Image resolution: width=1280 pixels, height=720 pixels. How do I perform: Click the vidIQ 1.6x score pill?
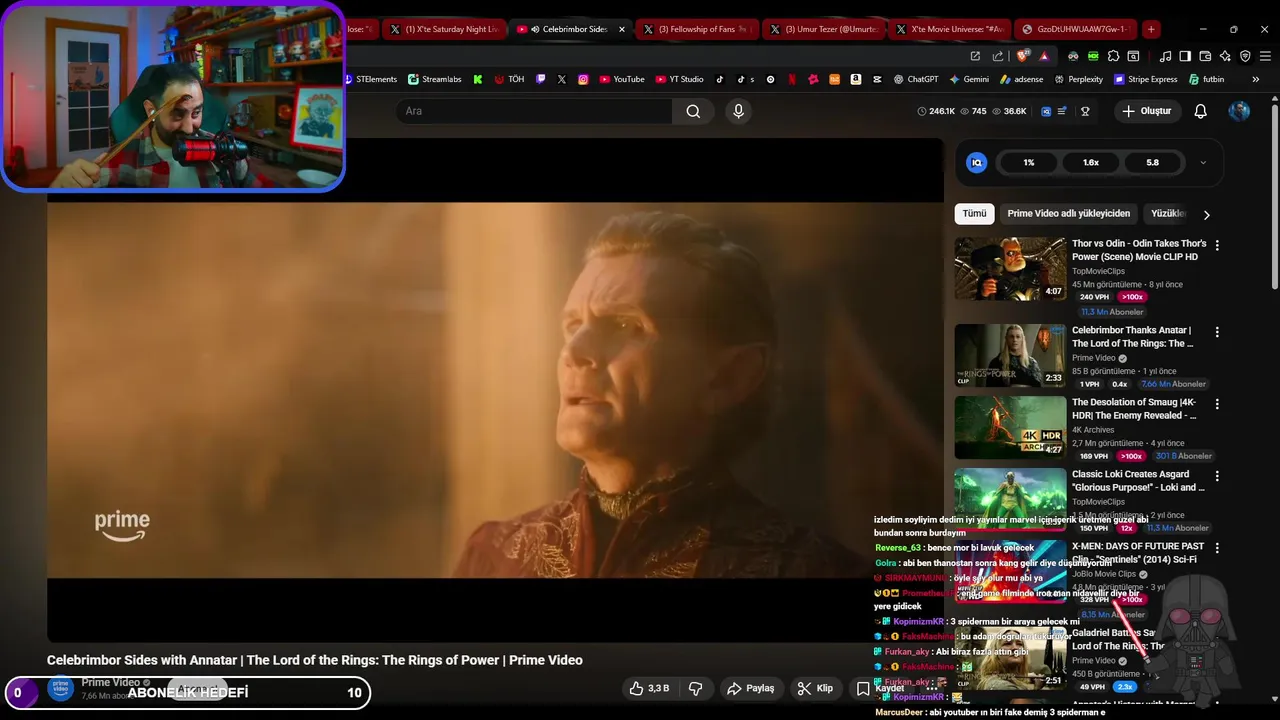pos(1091,162)
